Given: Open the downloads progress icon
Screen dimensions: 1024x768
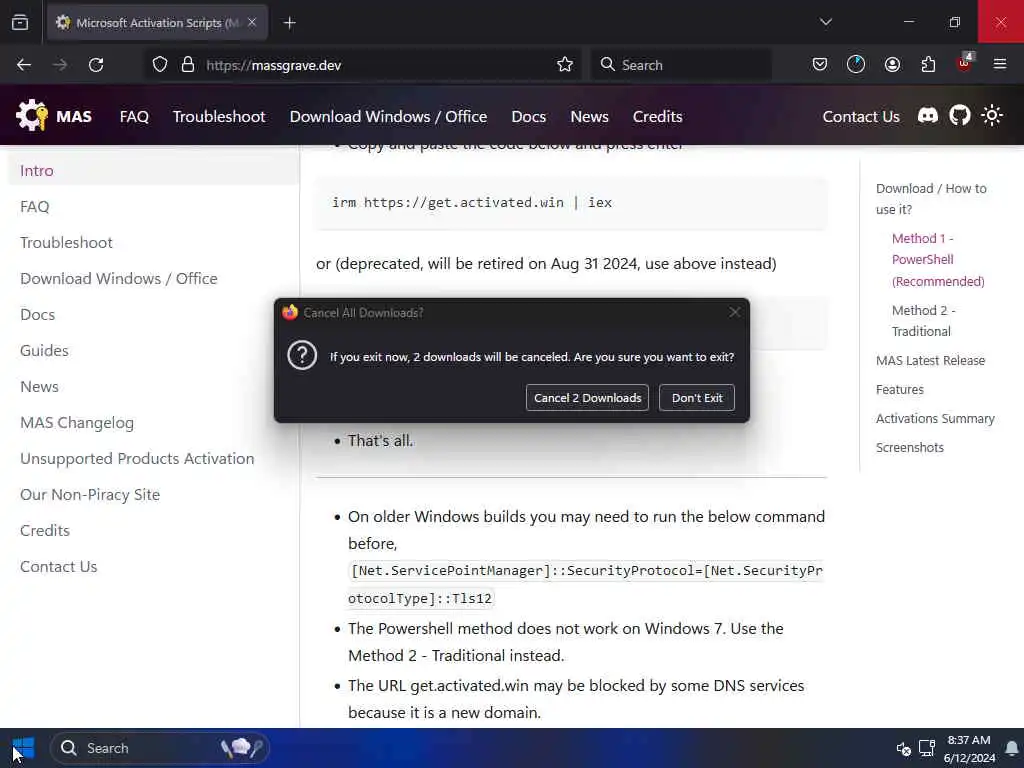Looking at the screenshot, I should (x=856, y=64).
